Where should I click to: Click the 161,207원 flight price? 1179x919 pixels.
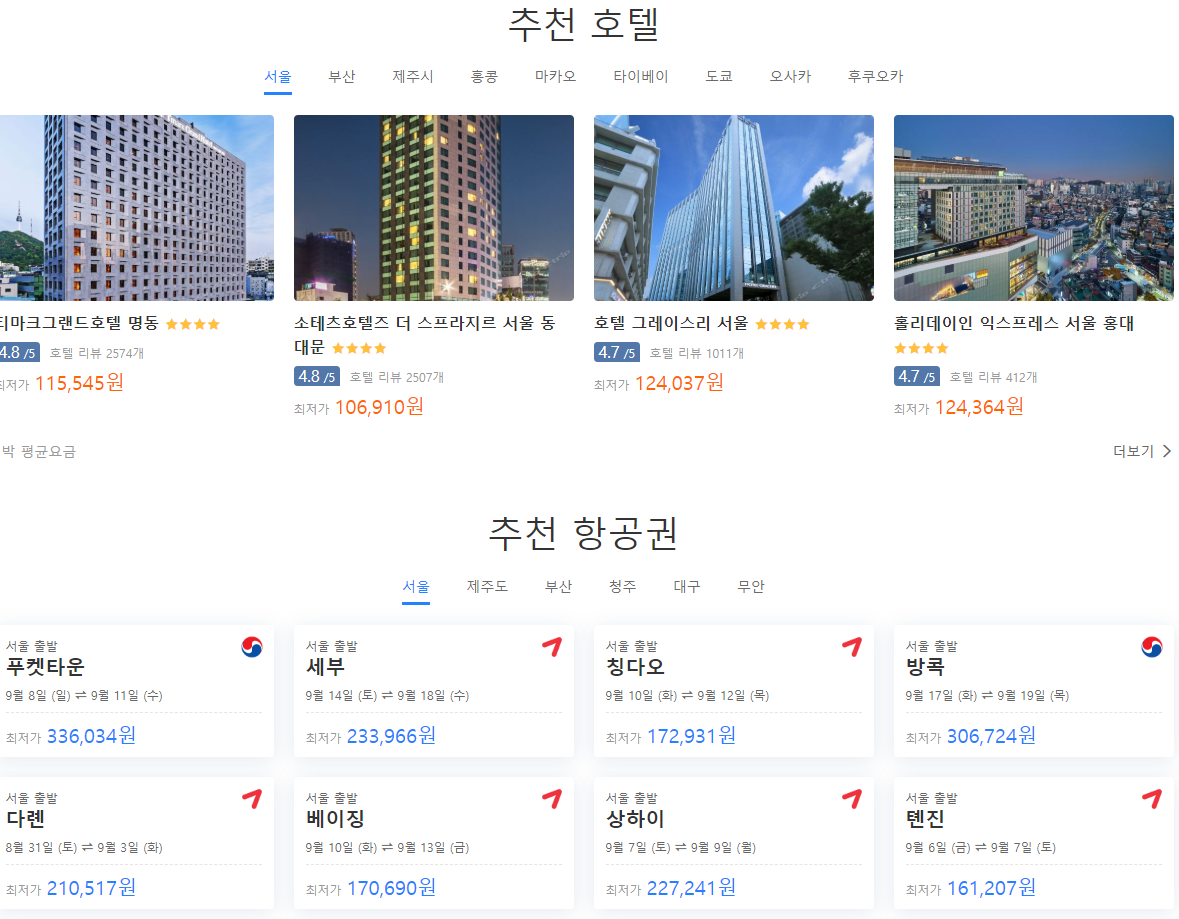tap(991, 888)
